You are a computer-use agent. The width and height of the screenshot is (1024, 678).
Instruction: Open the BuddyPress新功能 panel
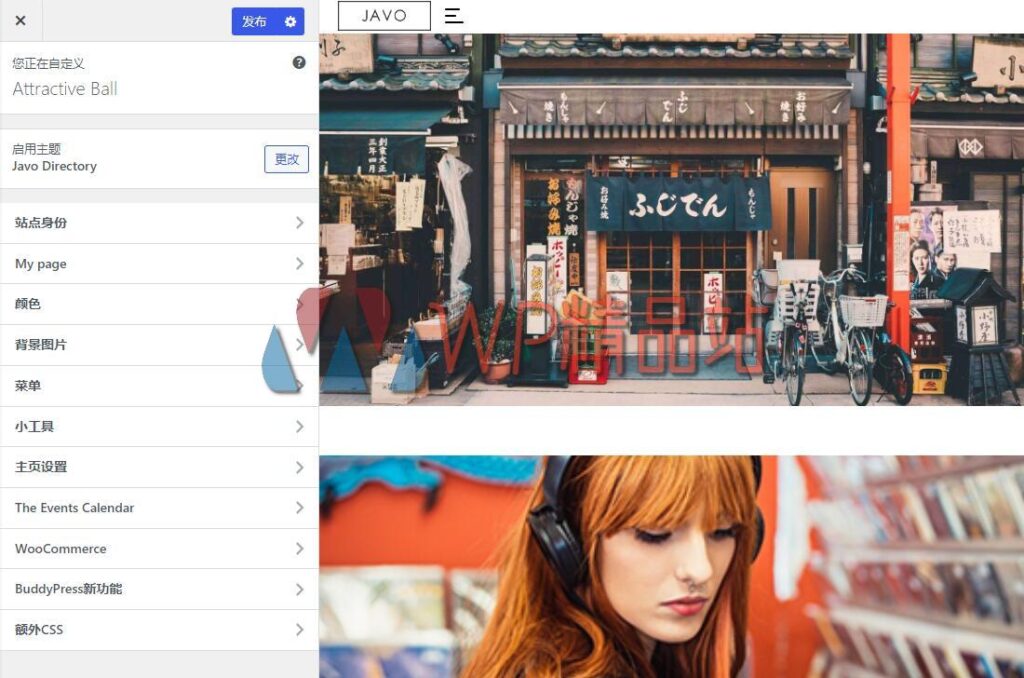click(160, 589)
